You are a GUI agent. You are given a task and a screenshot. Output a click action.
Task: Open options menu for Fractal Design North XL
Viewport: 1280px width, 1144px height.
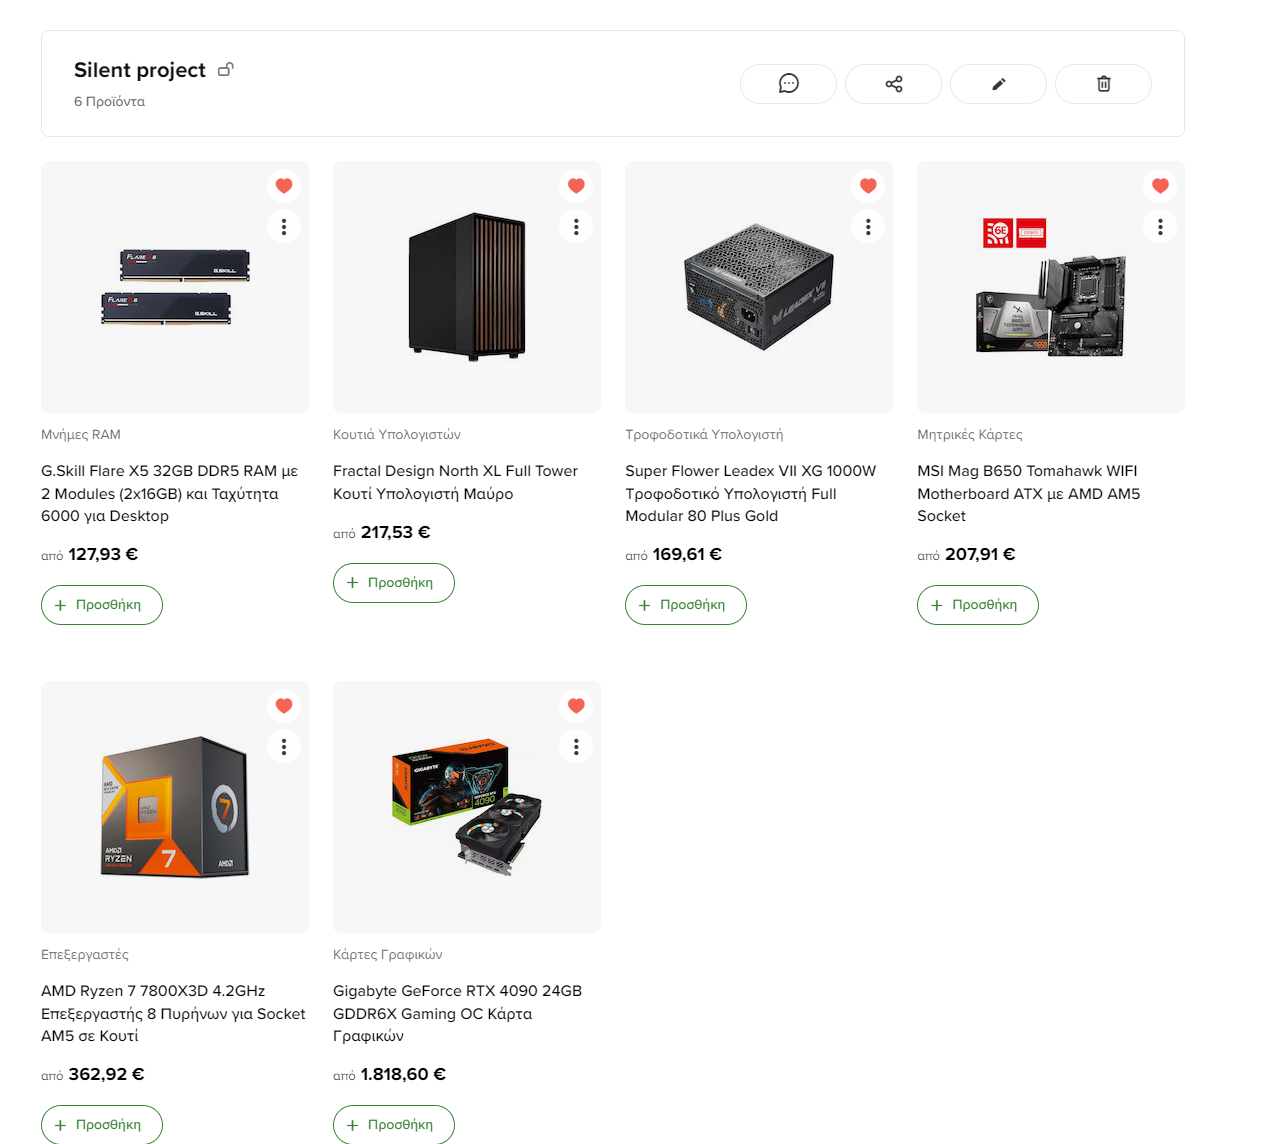(x=576, y=227)
